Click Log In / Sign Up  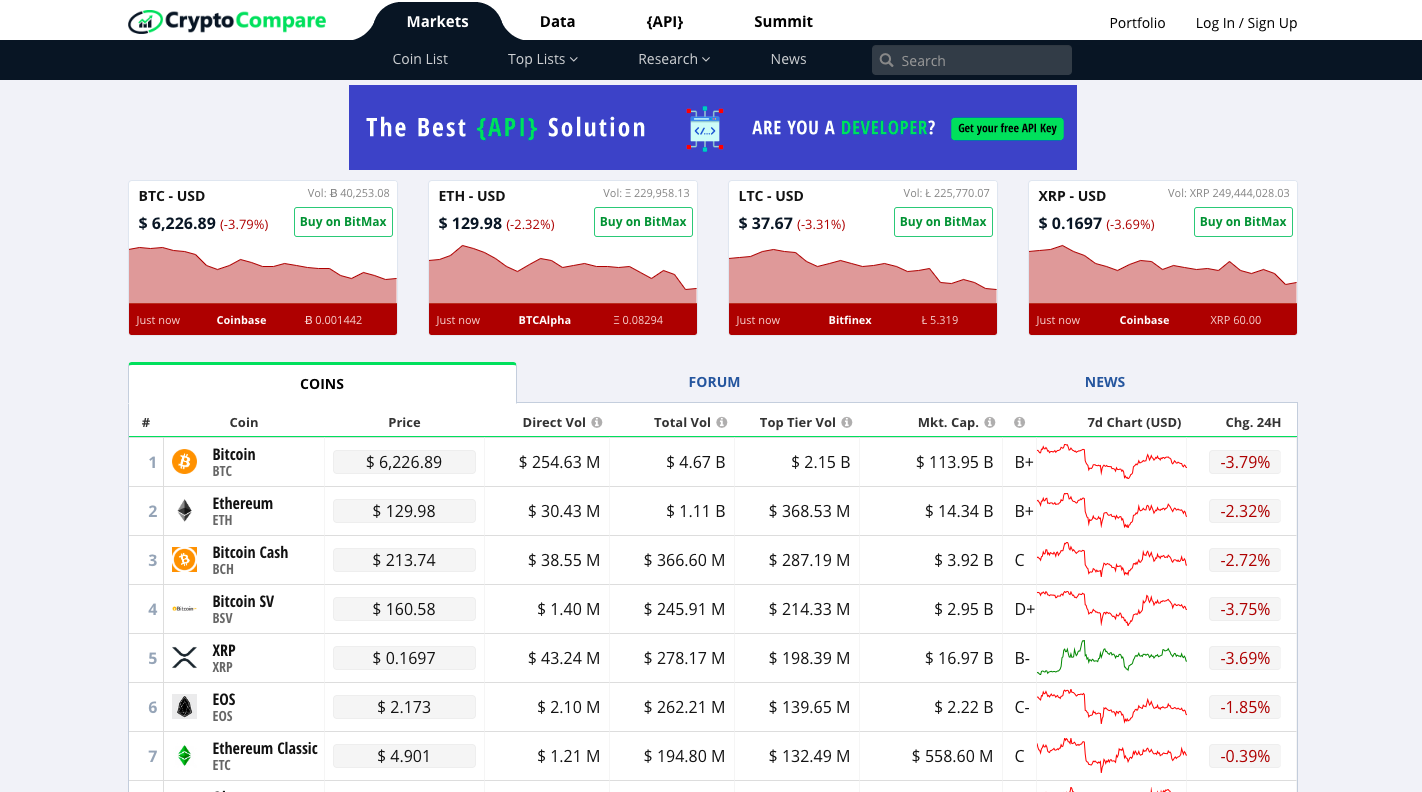[x=1246, y=23]
